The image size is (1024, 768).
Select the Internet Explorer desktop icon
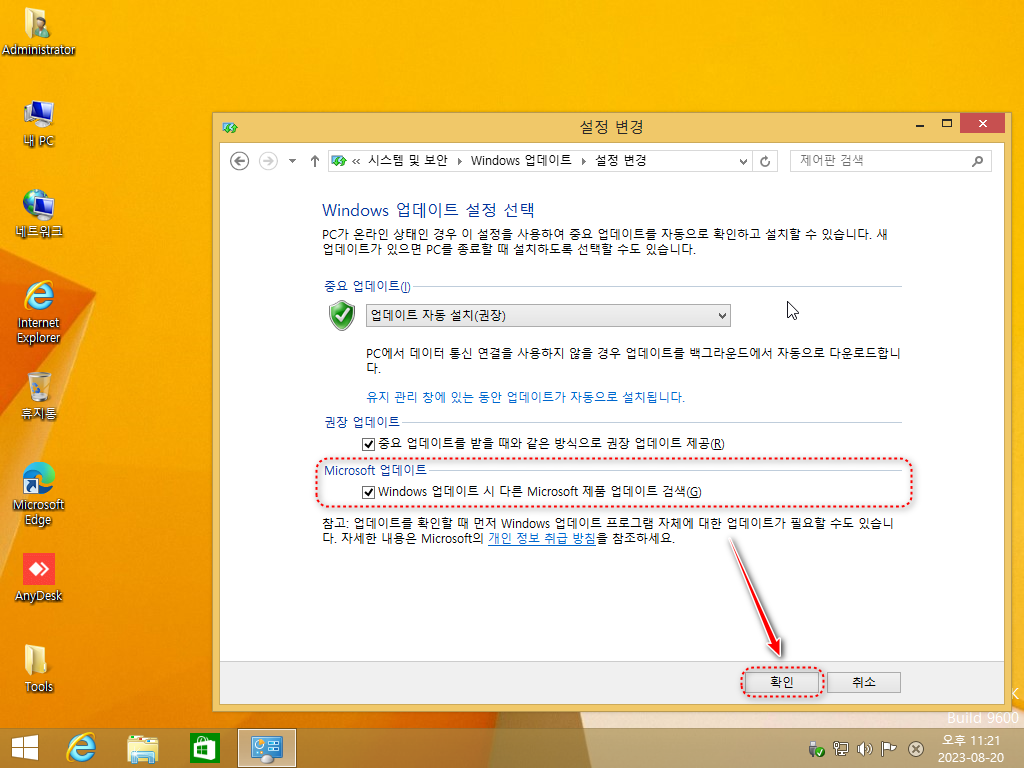(38, 312)
